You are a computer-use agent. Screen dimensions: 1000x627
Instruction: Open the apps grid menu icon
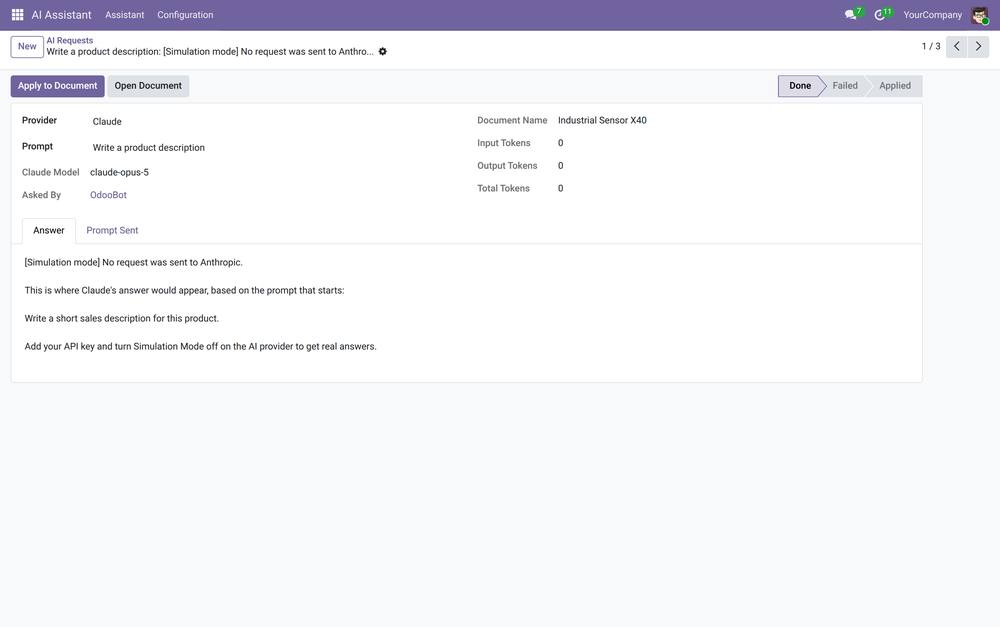(x=17, y=14)
